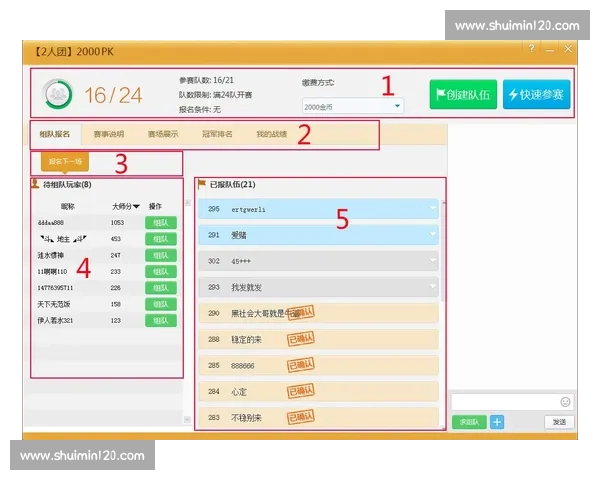Screen dimensions: 600x480
Task: Click the 发送 send button
Action: tap(559, 422)
